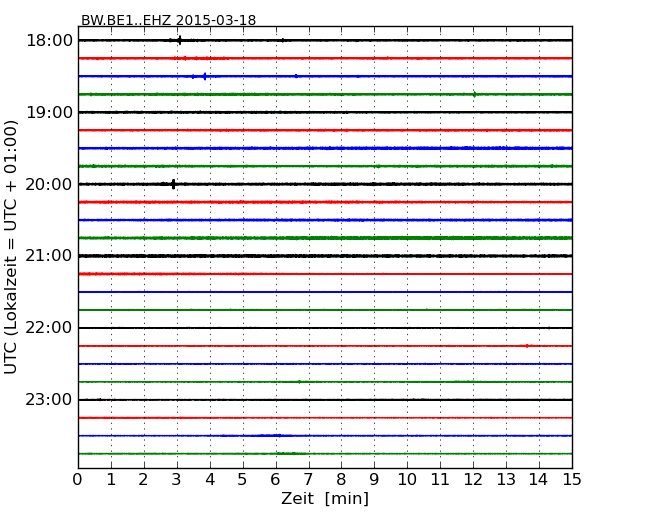Click the x-axis tick label "8"
Viewport: 650px width, 520px height.
[341, 480]
